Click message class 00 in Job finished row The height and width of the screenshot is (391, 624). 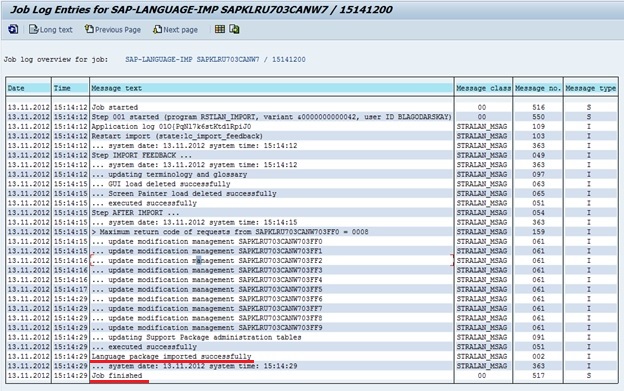point(482,375)
